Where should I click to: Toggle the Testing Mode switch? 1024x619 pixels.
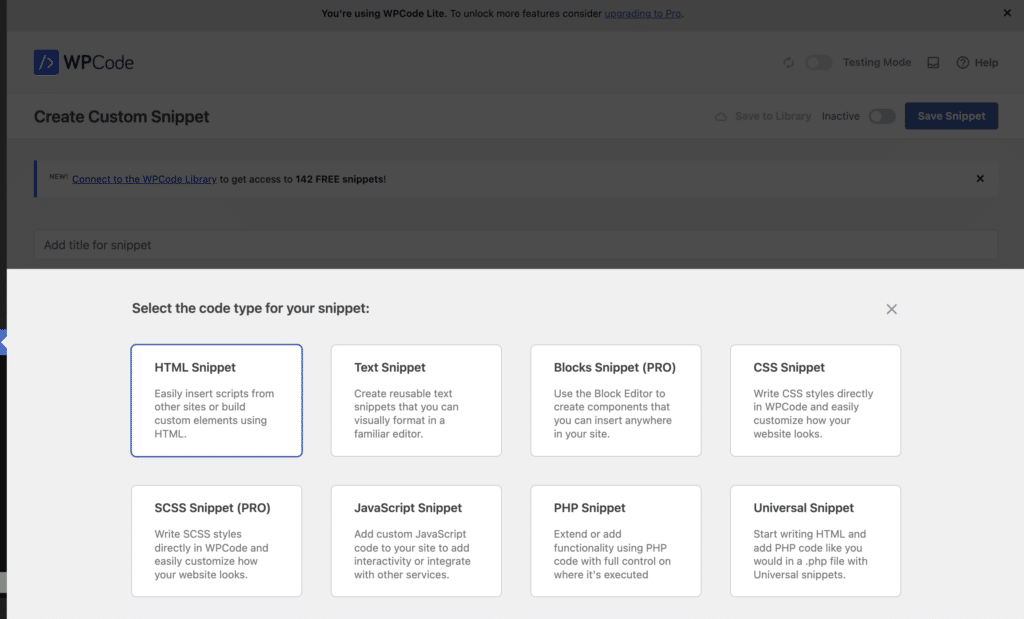coord(818,63)
